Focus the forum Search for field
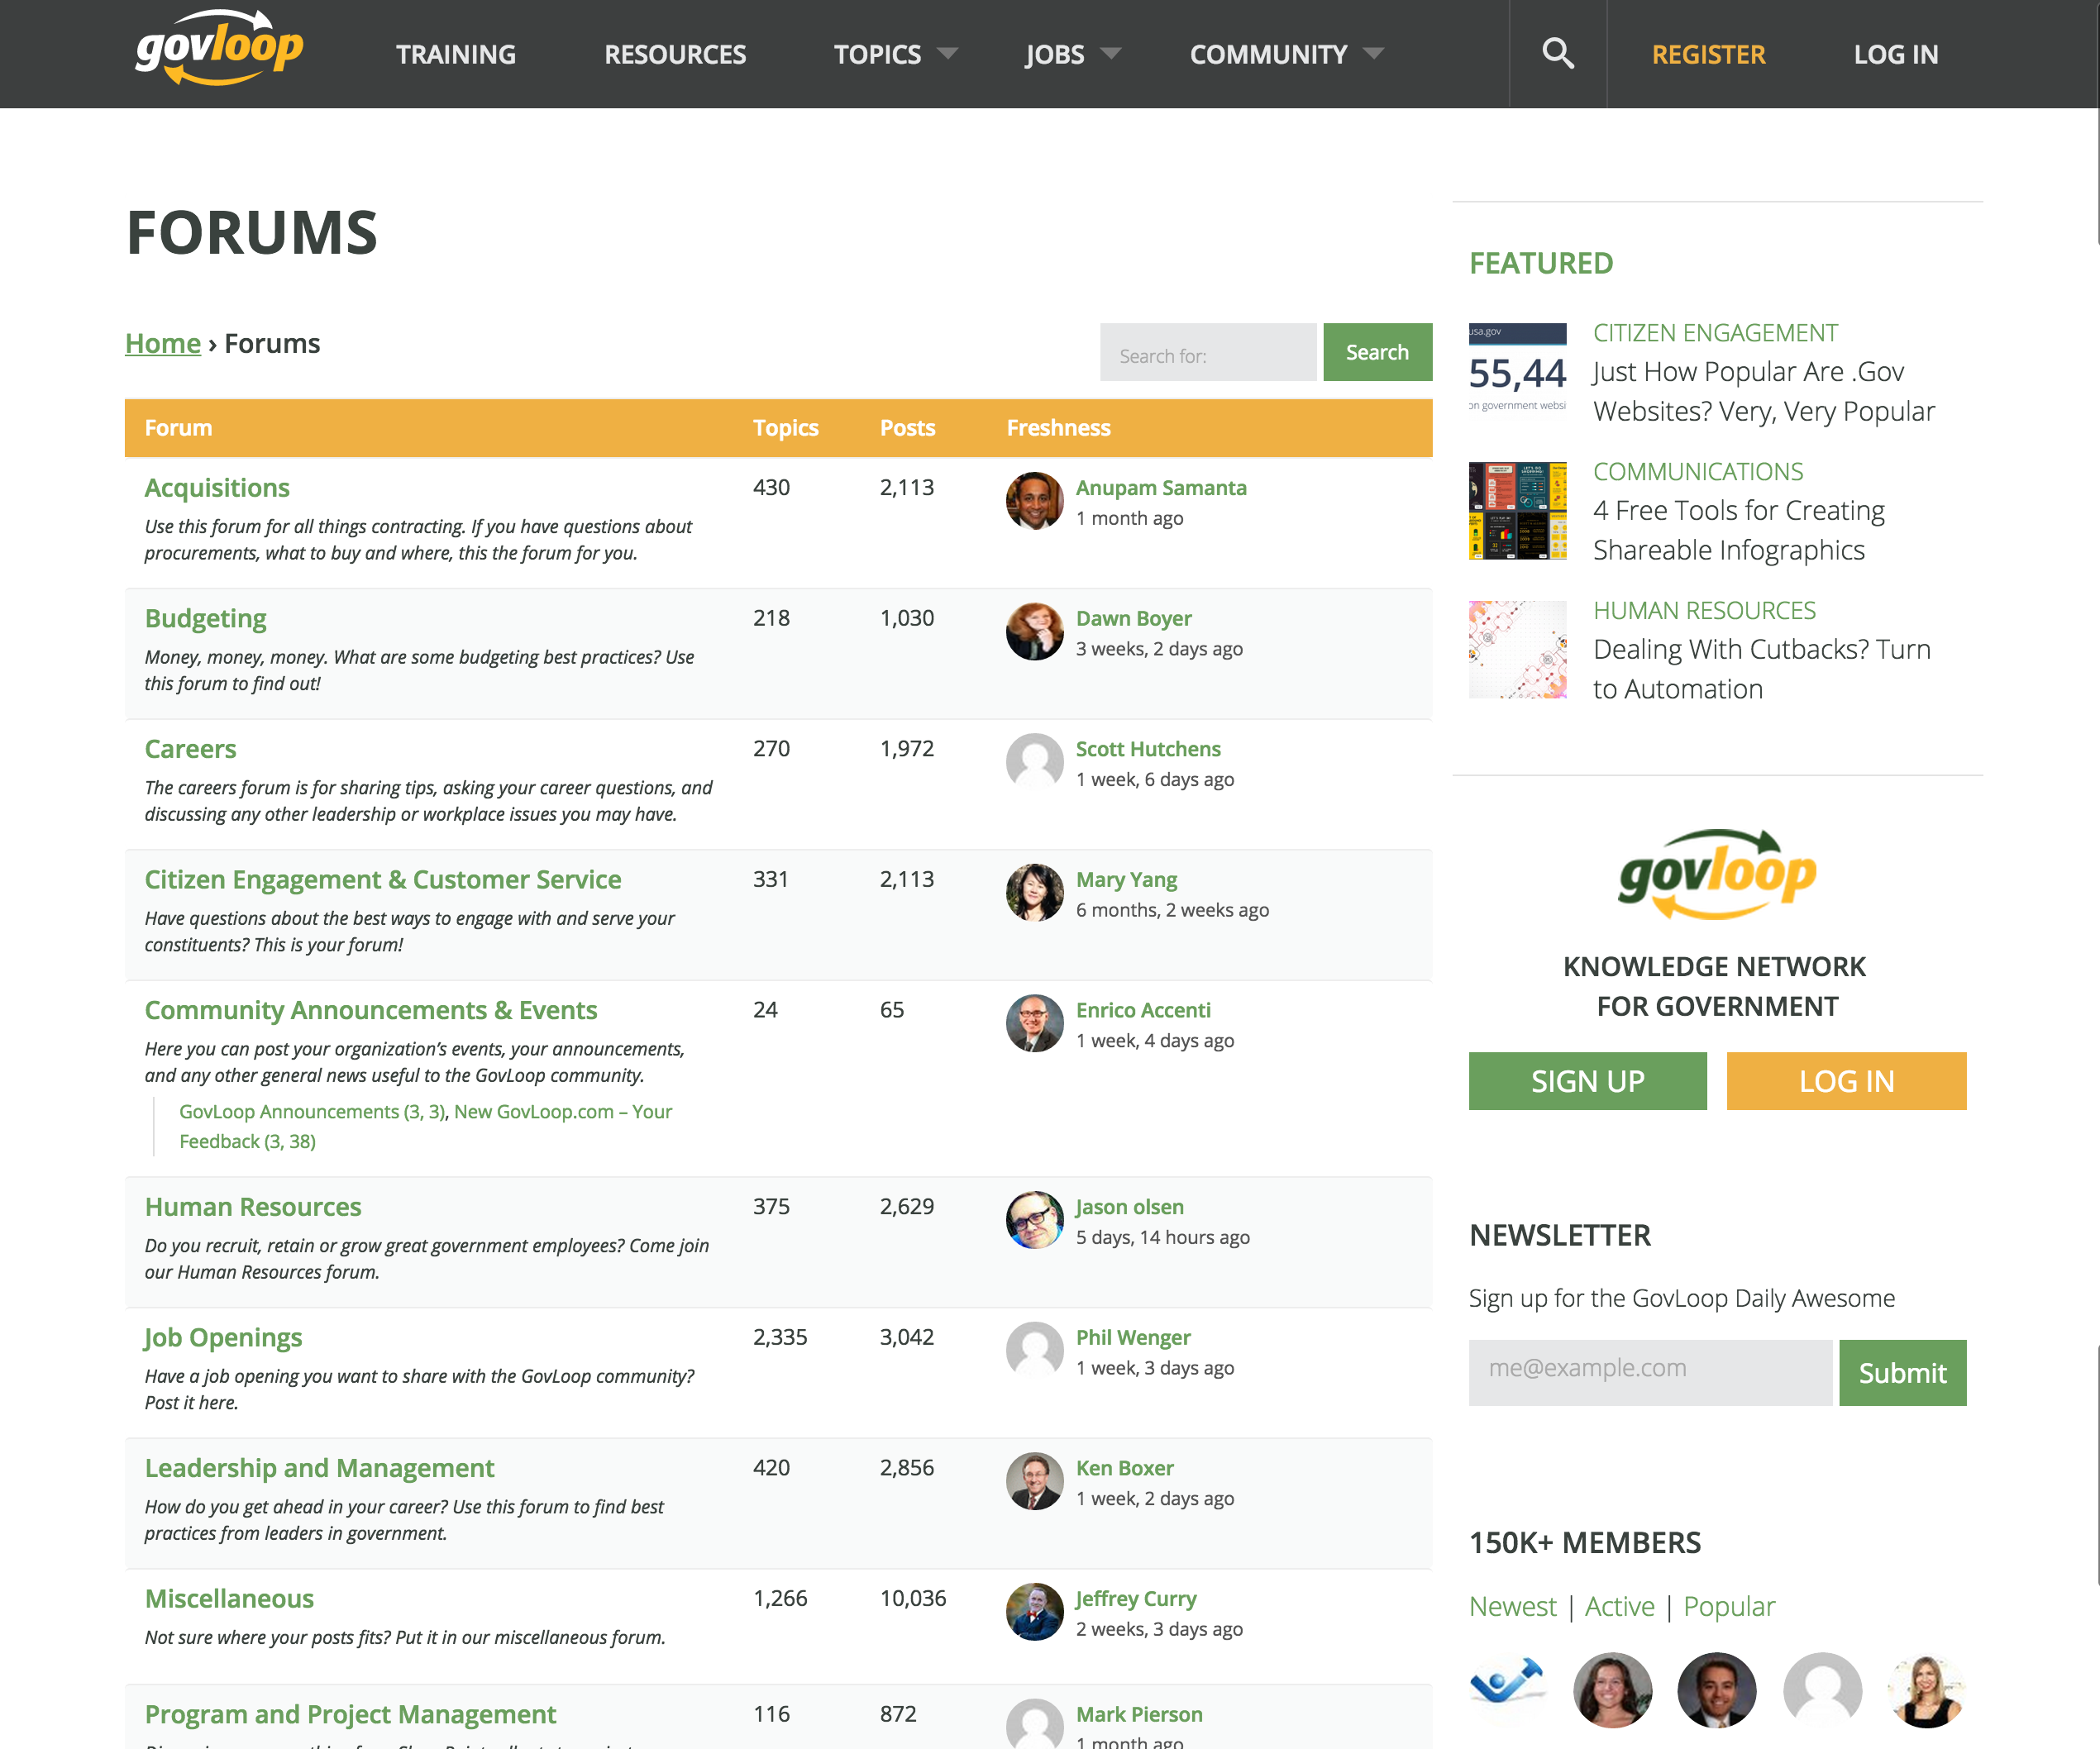 coord(1207,352)
